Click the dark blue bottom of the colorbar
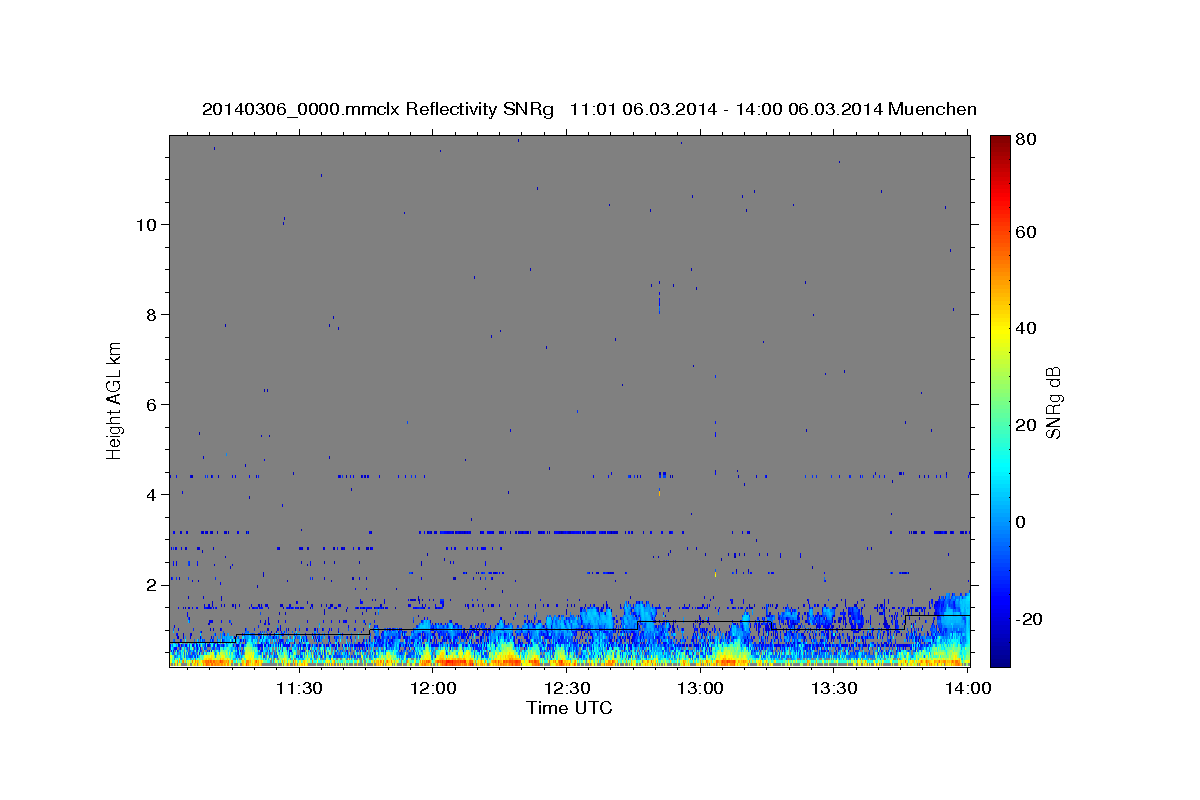The width and height of the screenshot is (1200, 800). click(999, 657)
